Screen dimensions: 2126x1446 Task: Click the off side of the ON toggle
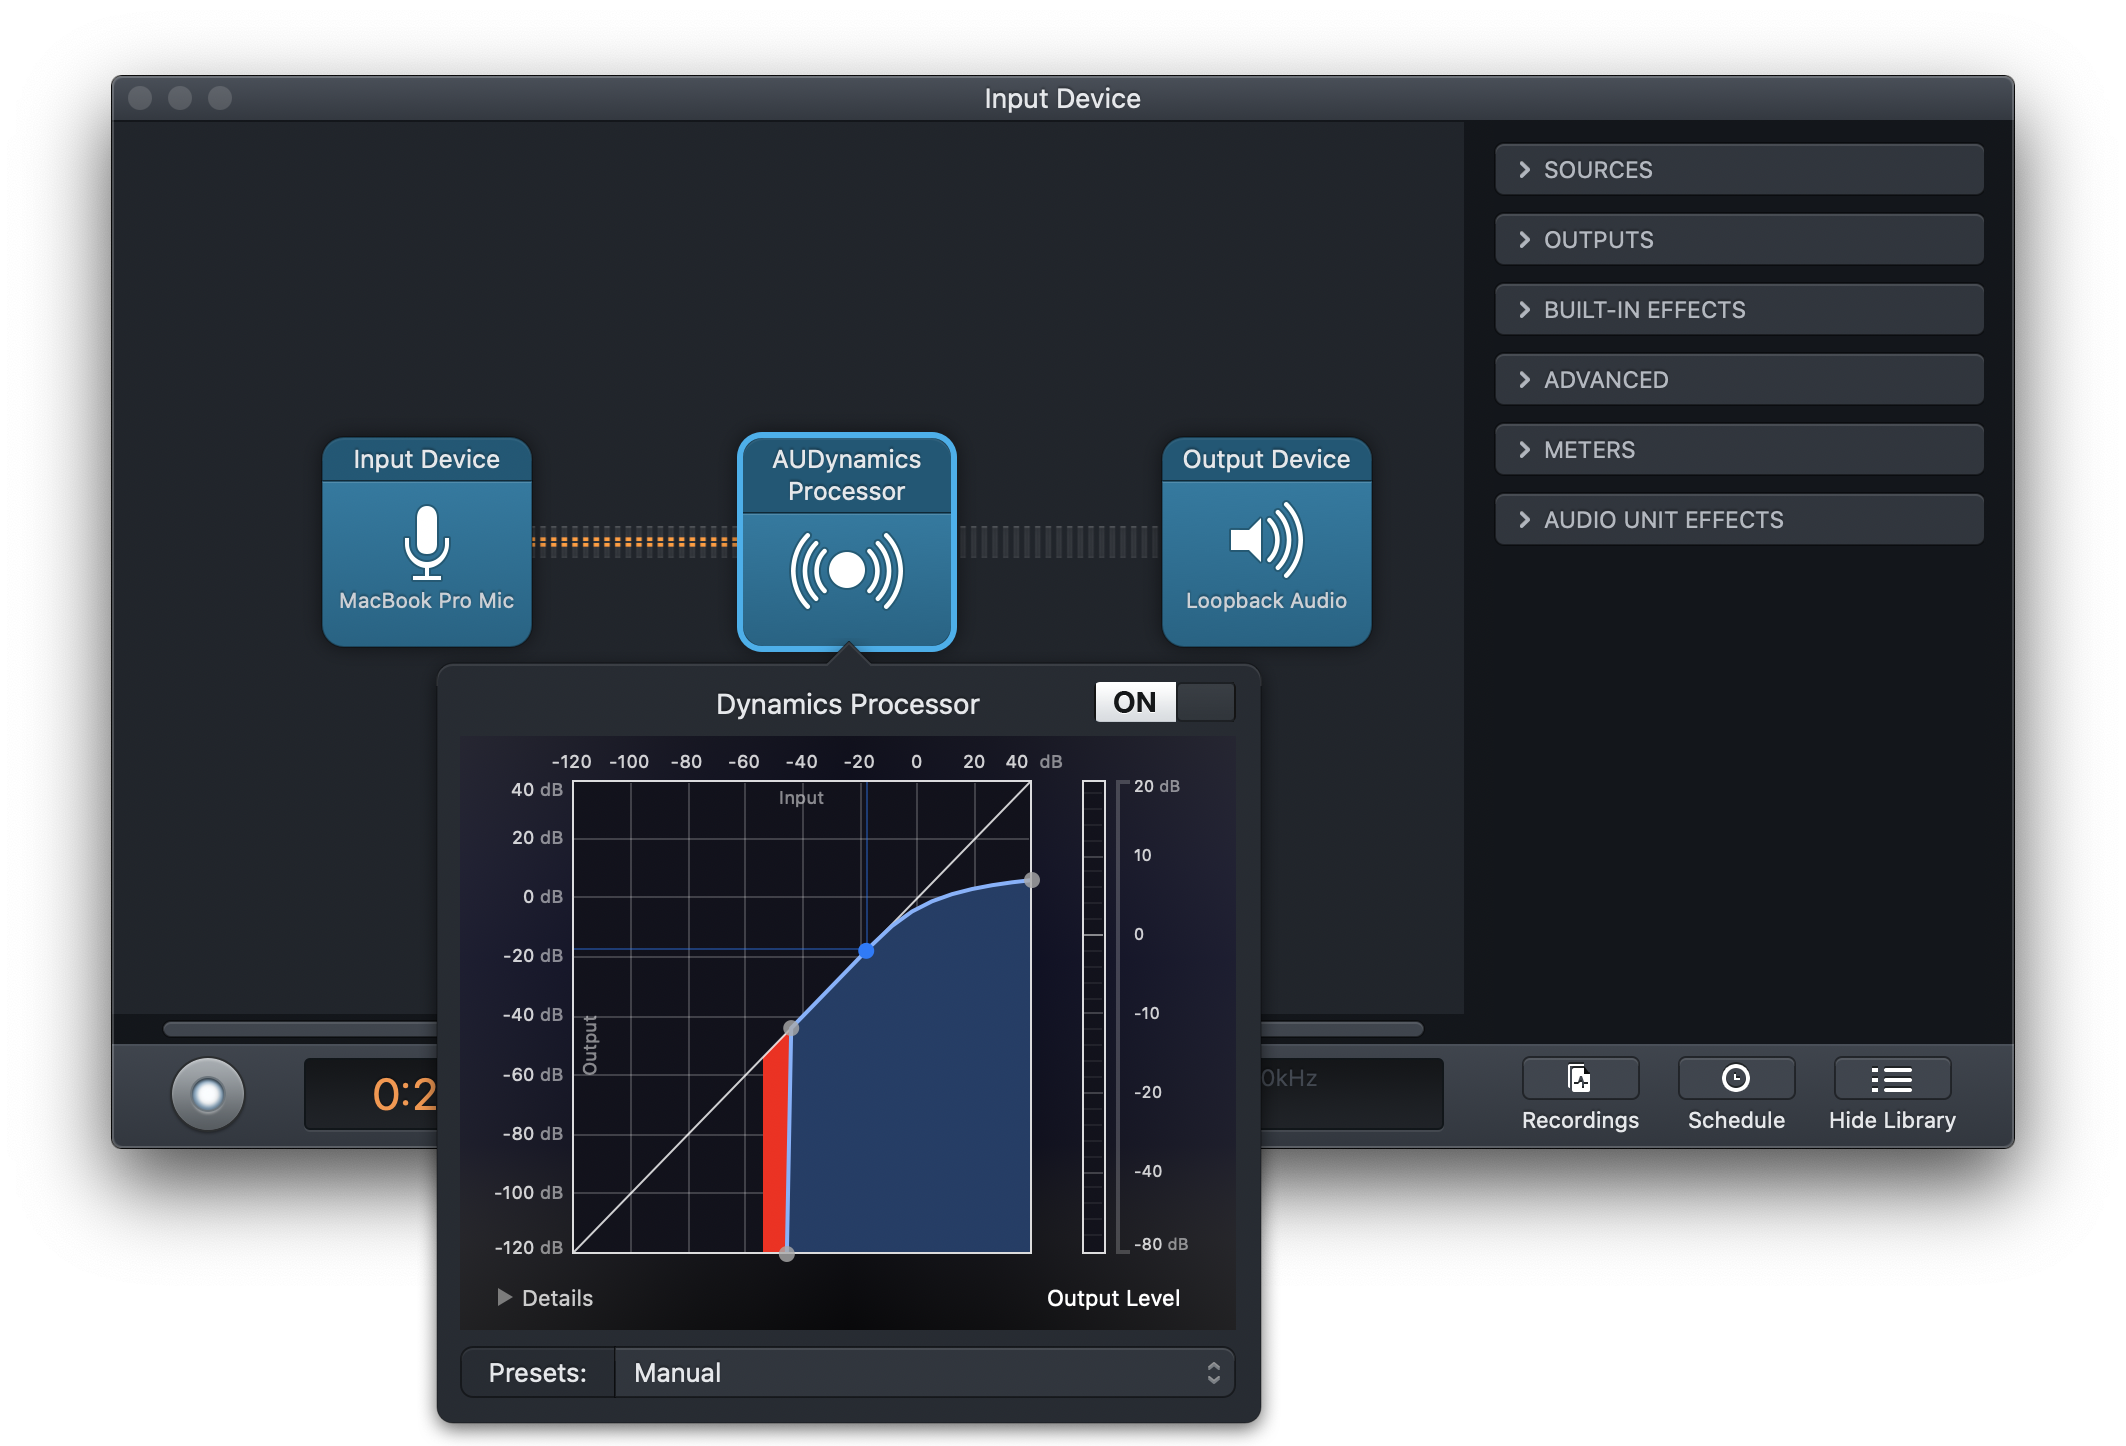tap(1205, 702)
